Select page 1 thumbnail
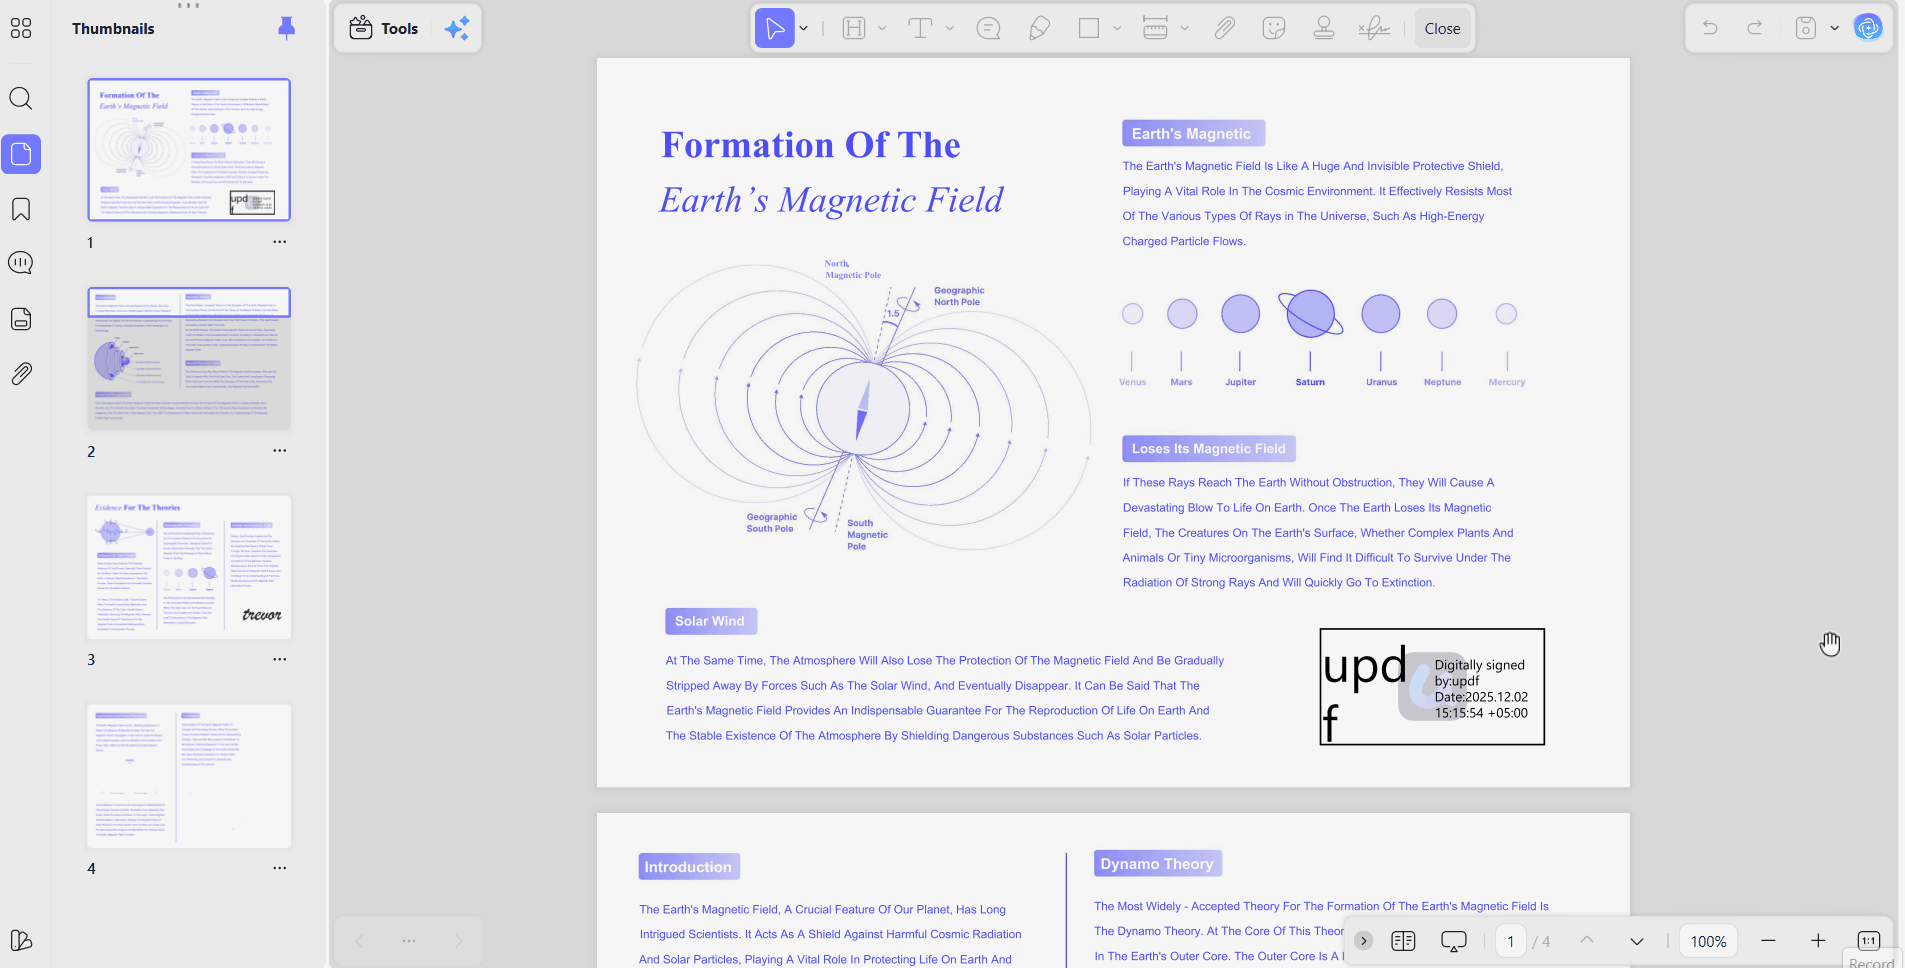The image size is (1905, 968). 189,149
